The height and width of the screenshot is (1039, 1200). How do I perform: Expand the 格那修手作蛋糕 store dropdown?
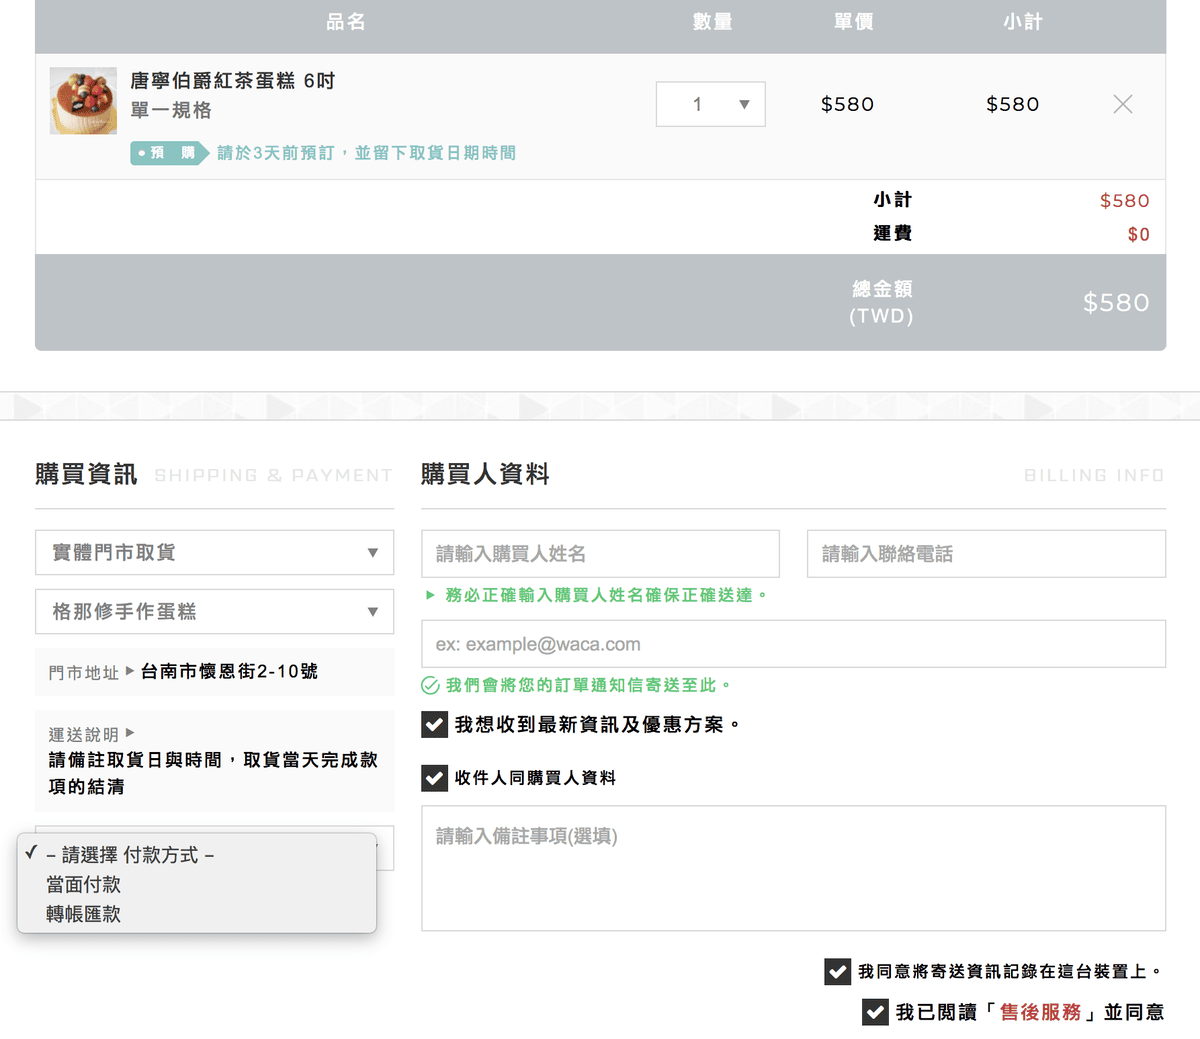point(214,612)
